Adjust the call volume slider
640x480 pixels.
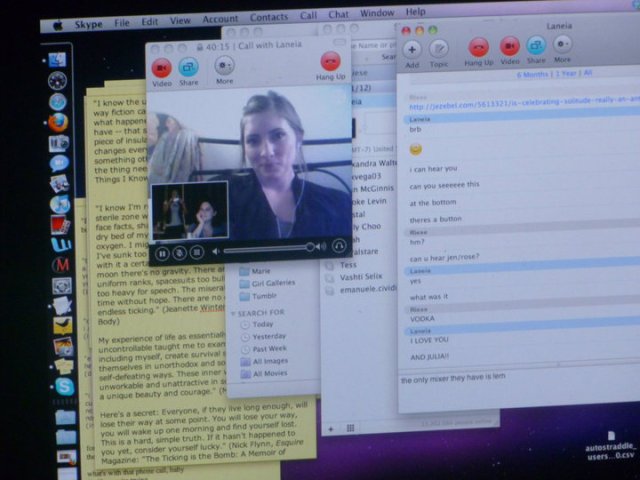pos(267,249)
